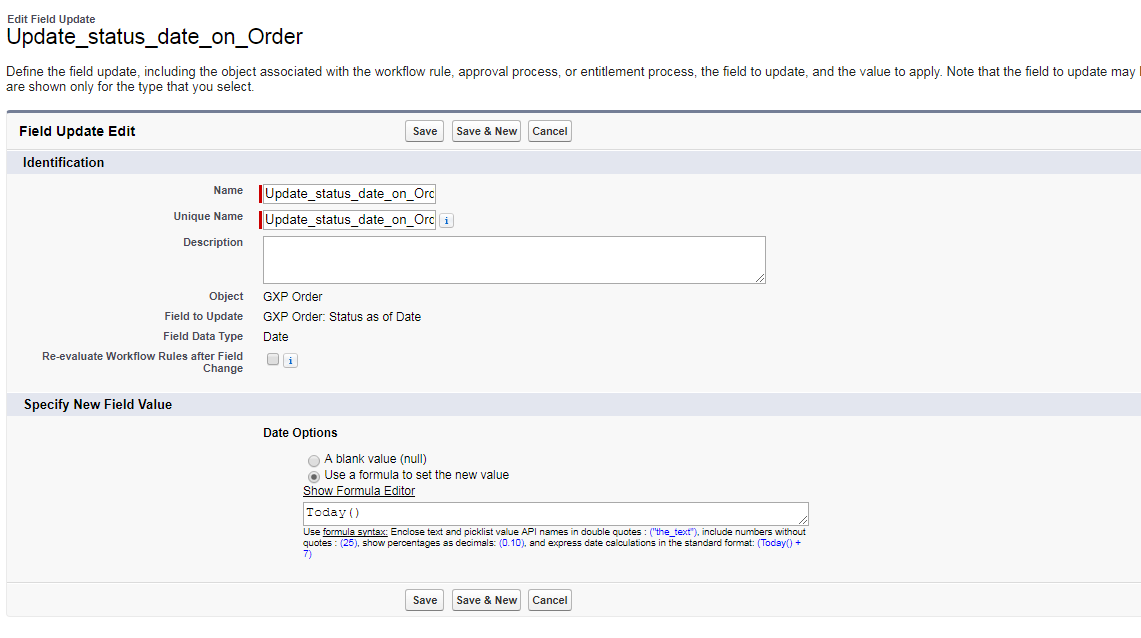Click into the Unique Name input
This screenshot has width=1141, height=638.
pos(349,220)
